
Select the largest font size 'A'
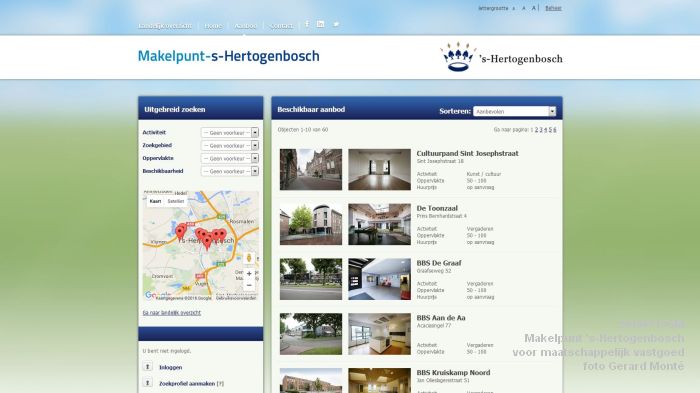tap(533, 8)
